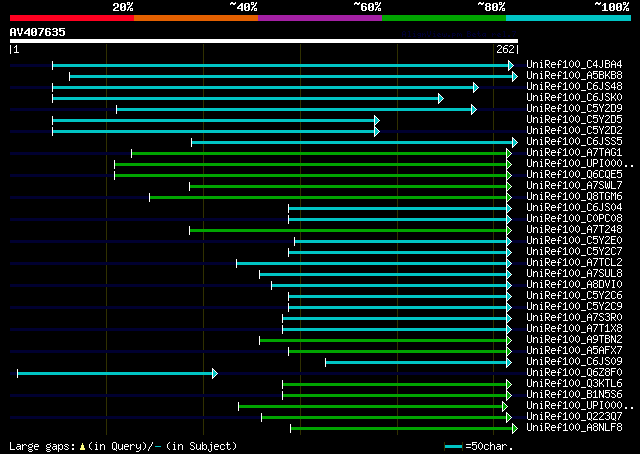Click the cyan alignment bar for C4JBA4
This screenshot has width=640, height=454.
(283, 65)
